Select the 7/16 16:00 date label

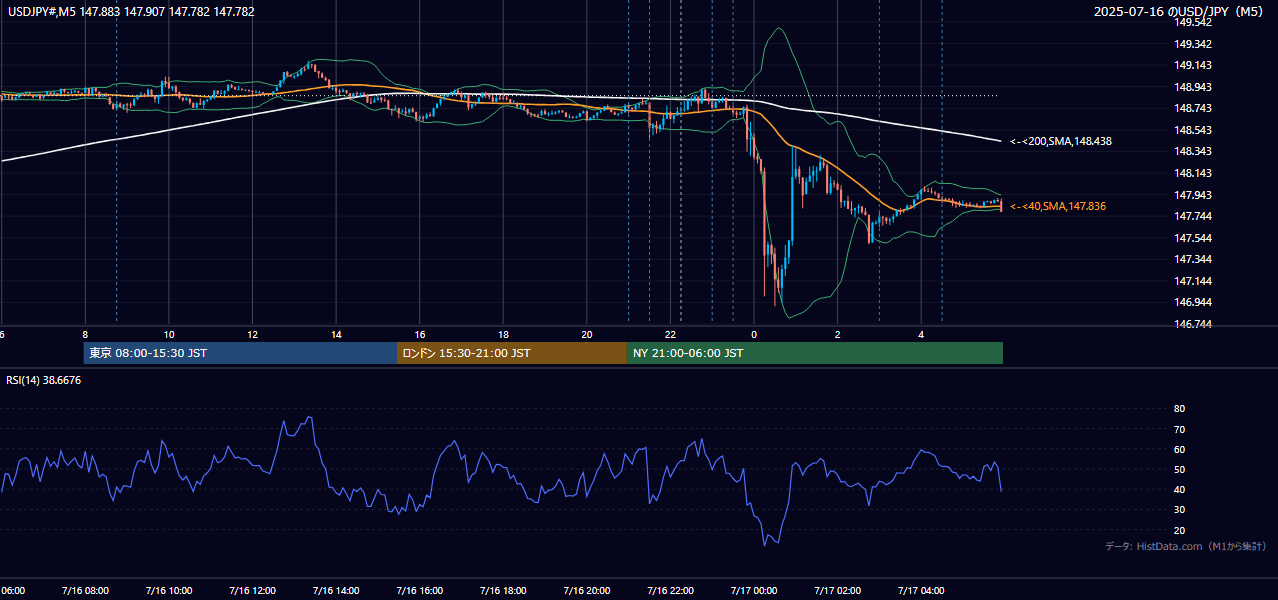[x=419, y=590]
